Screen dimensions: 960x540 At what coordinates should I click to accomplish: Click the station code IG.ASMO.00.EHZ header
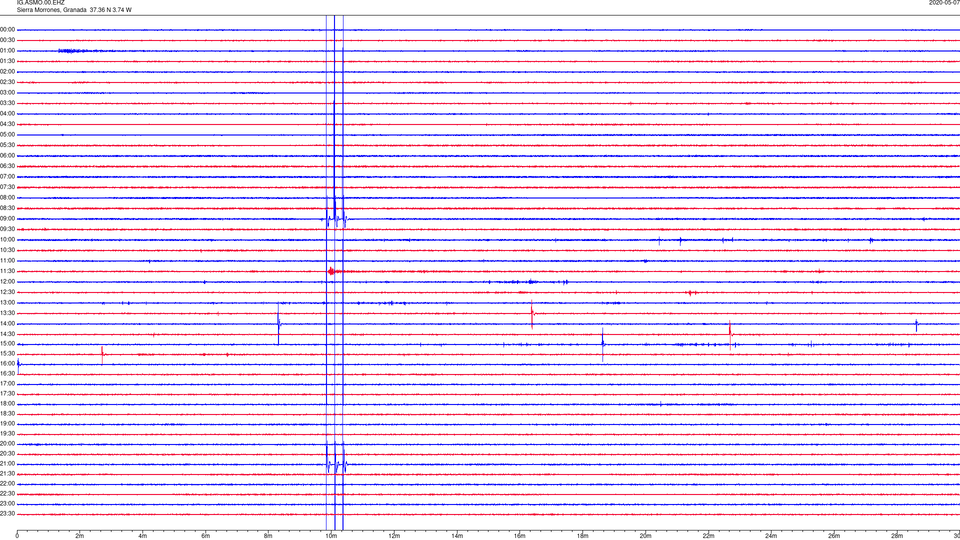click(40, 3)
